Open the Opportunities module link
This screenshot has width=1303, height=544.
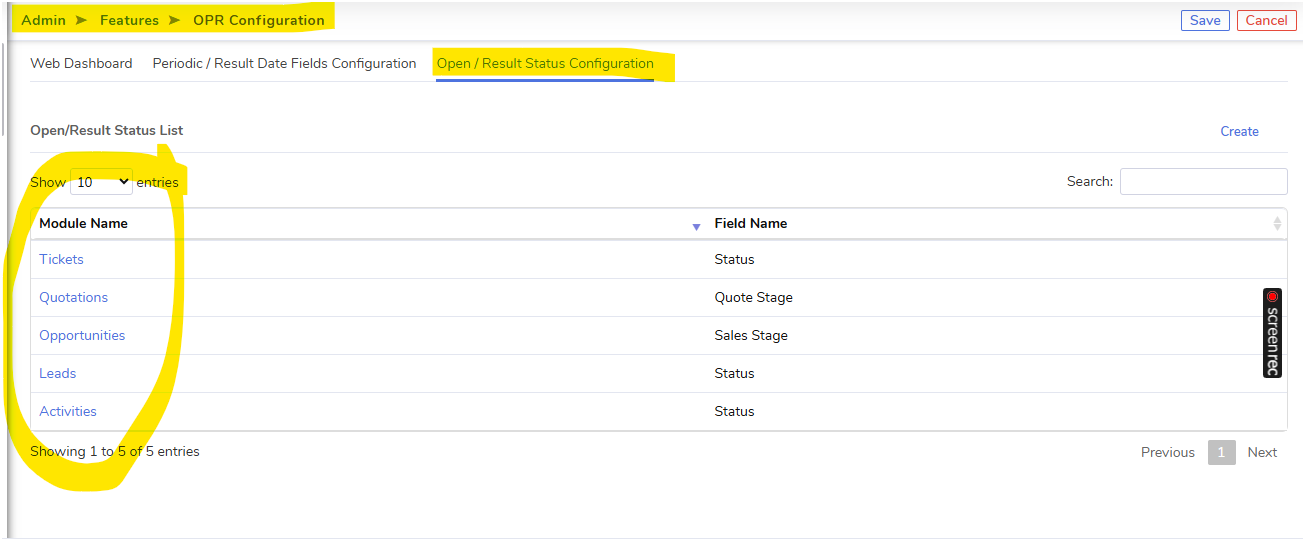click(82, 335)
